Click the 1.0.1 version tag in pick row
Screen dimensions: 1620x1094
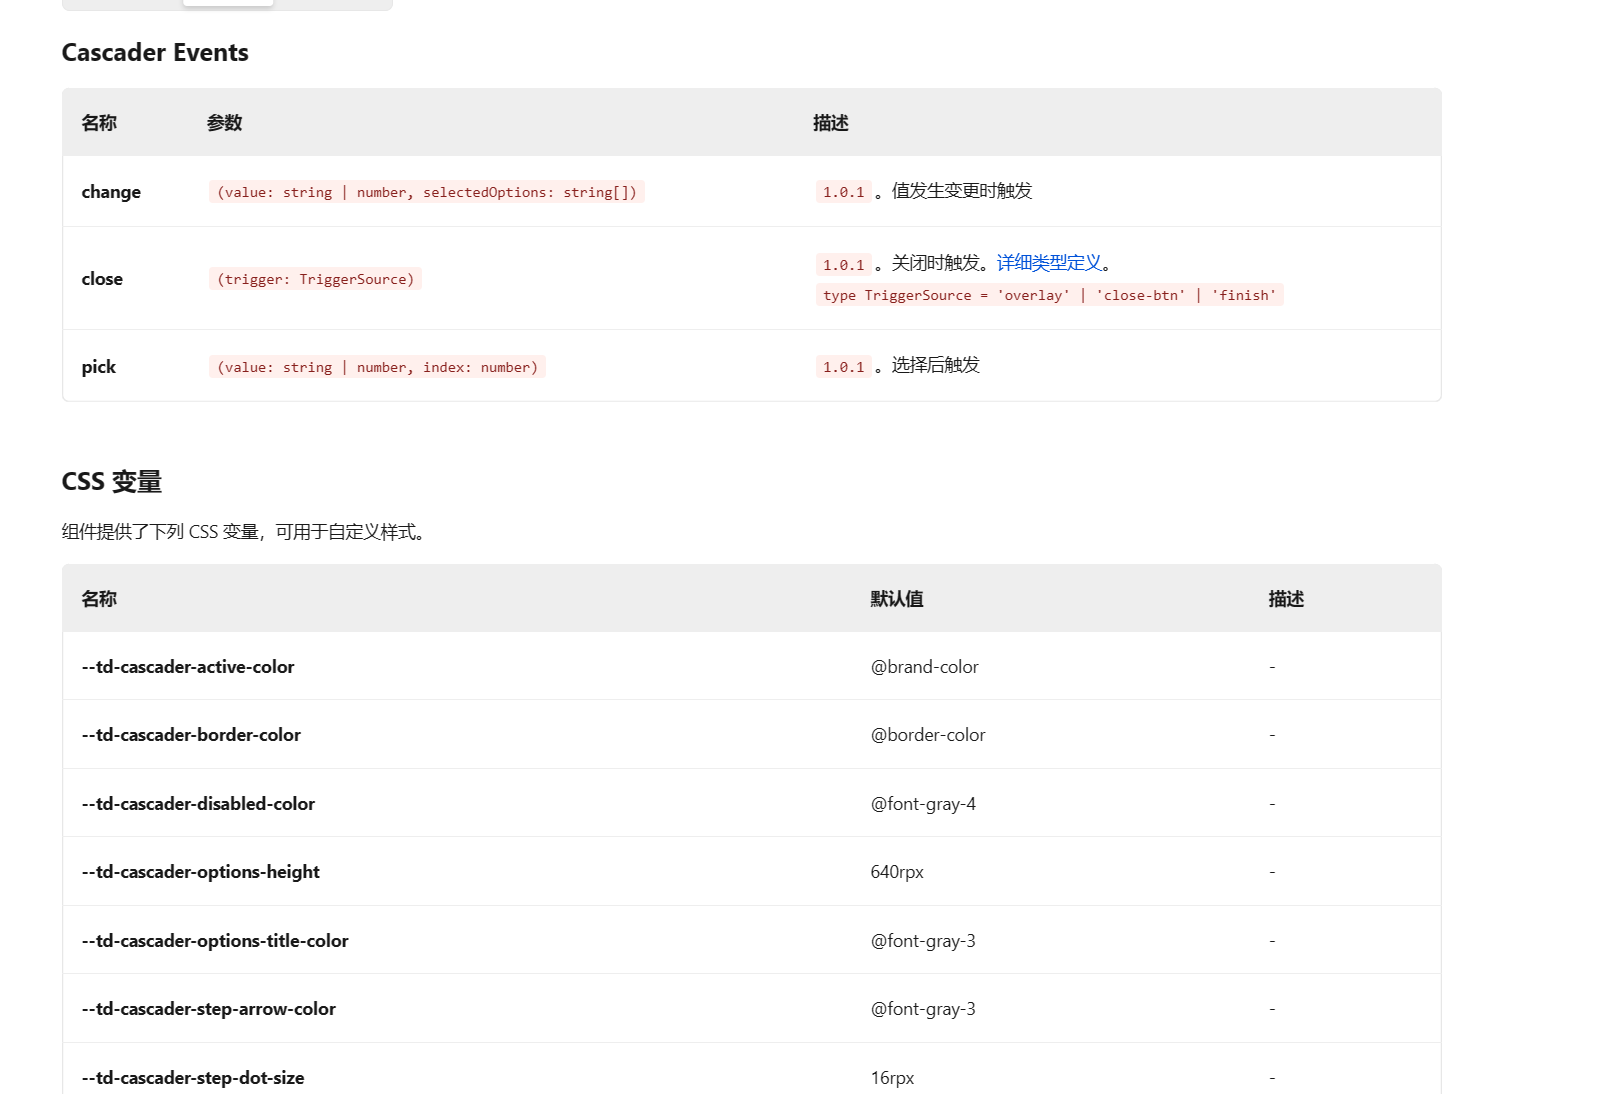point(844,367)
